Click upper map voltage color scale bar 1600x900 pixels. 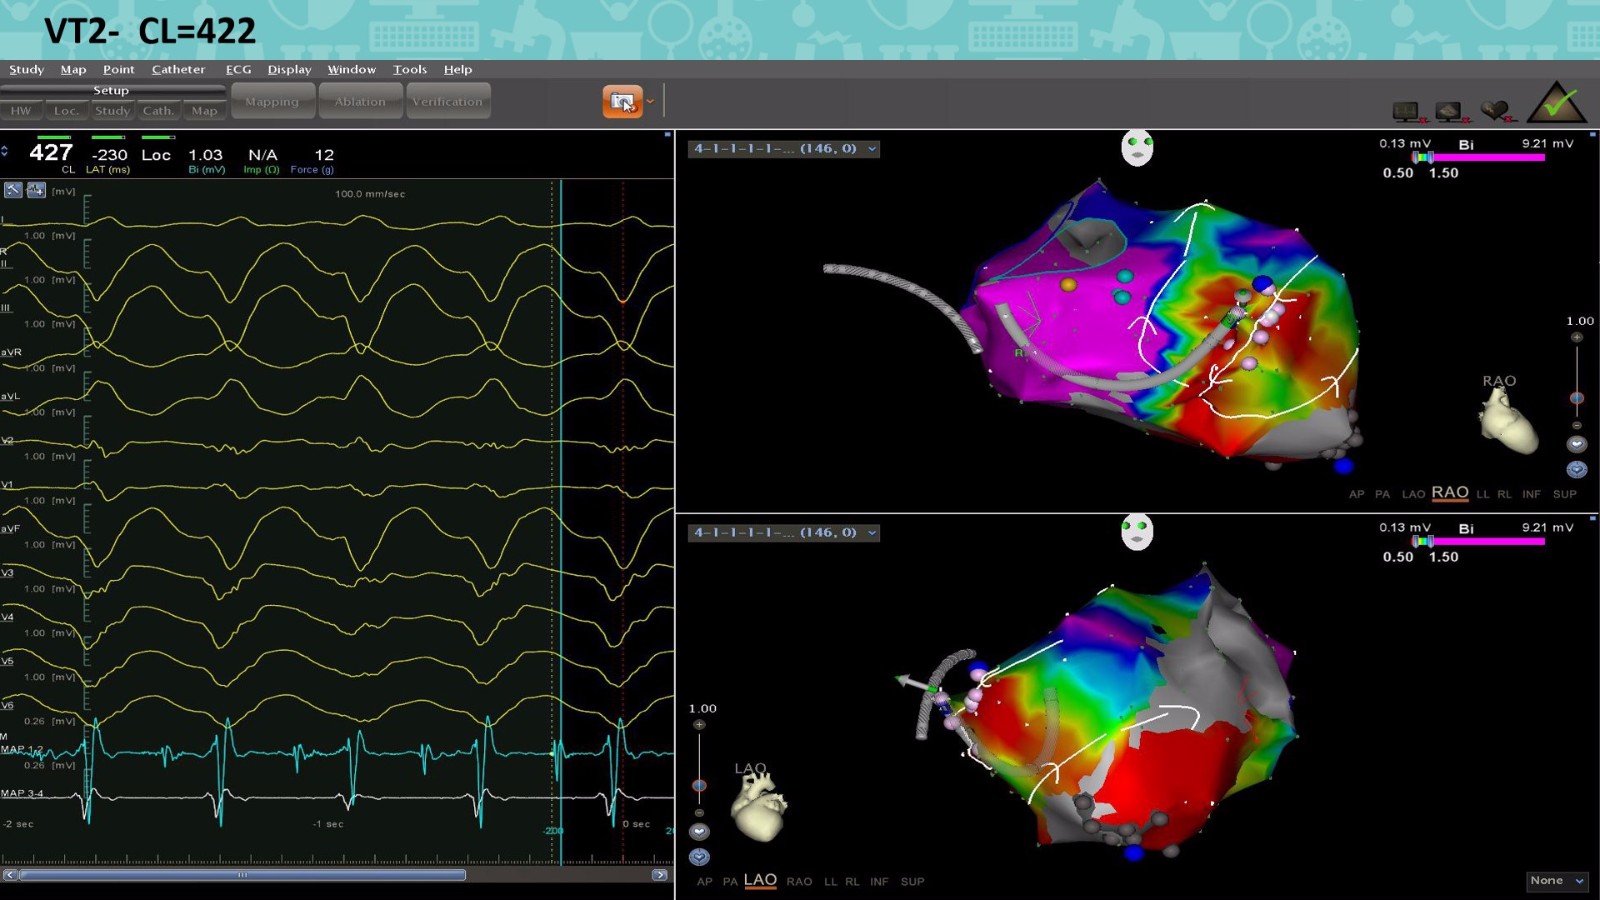1478,157
